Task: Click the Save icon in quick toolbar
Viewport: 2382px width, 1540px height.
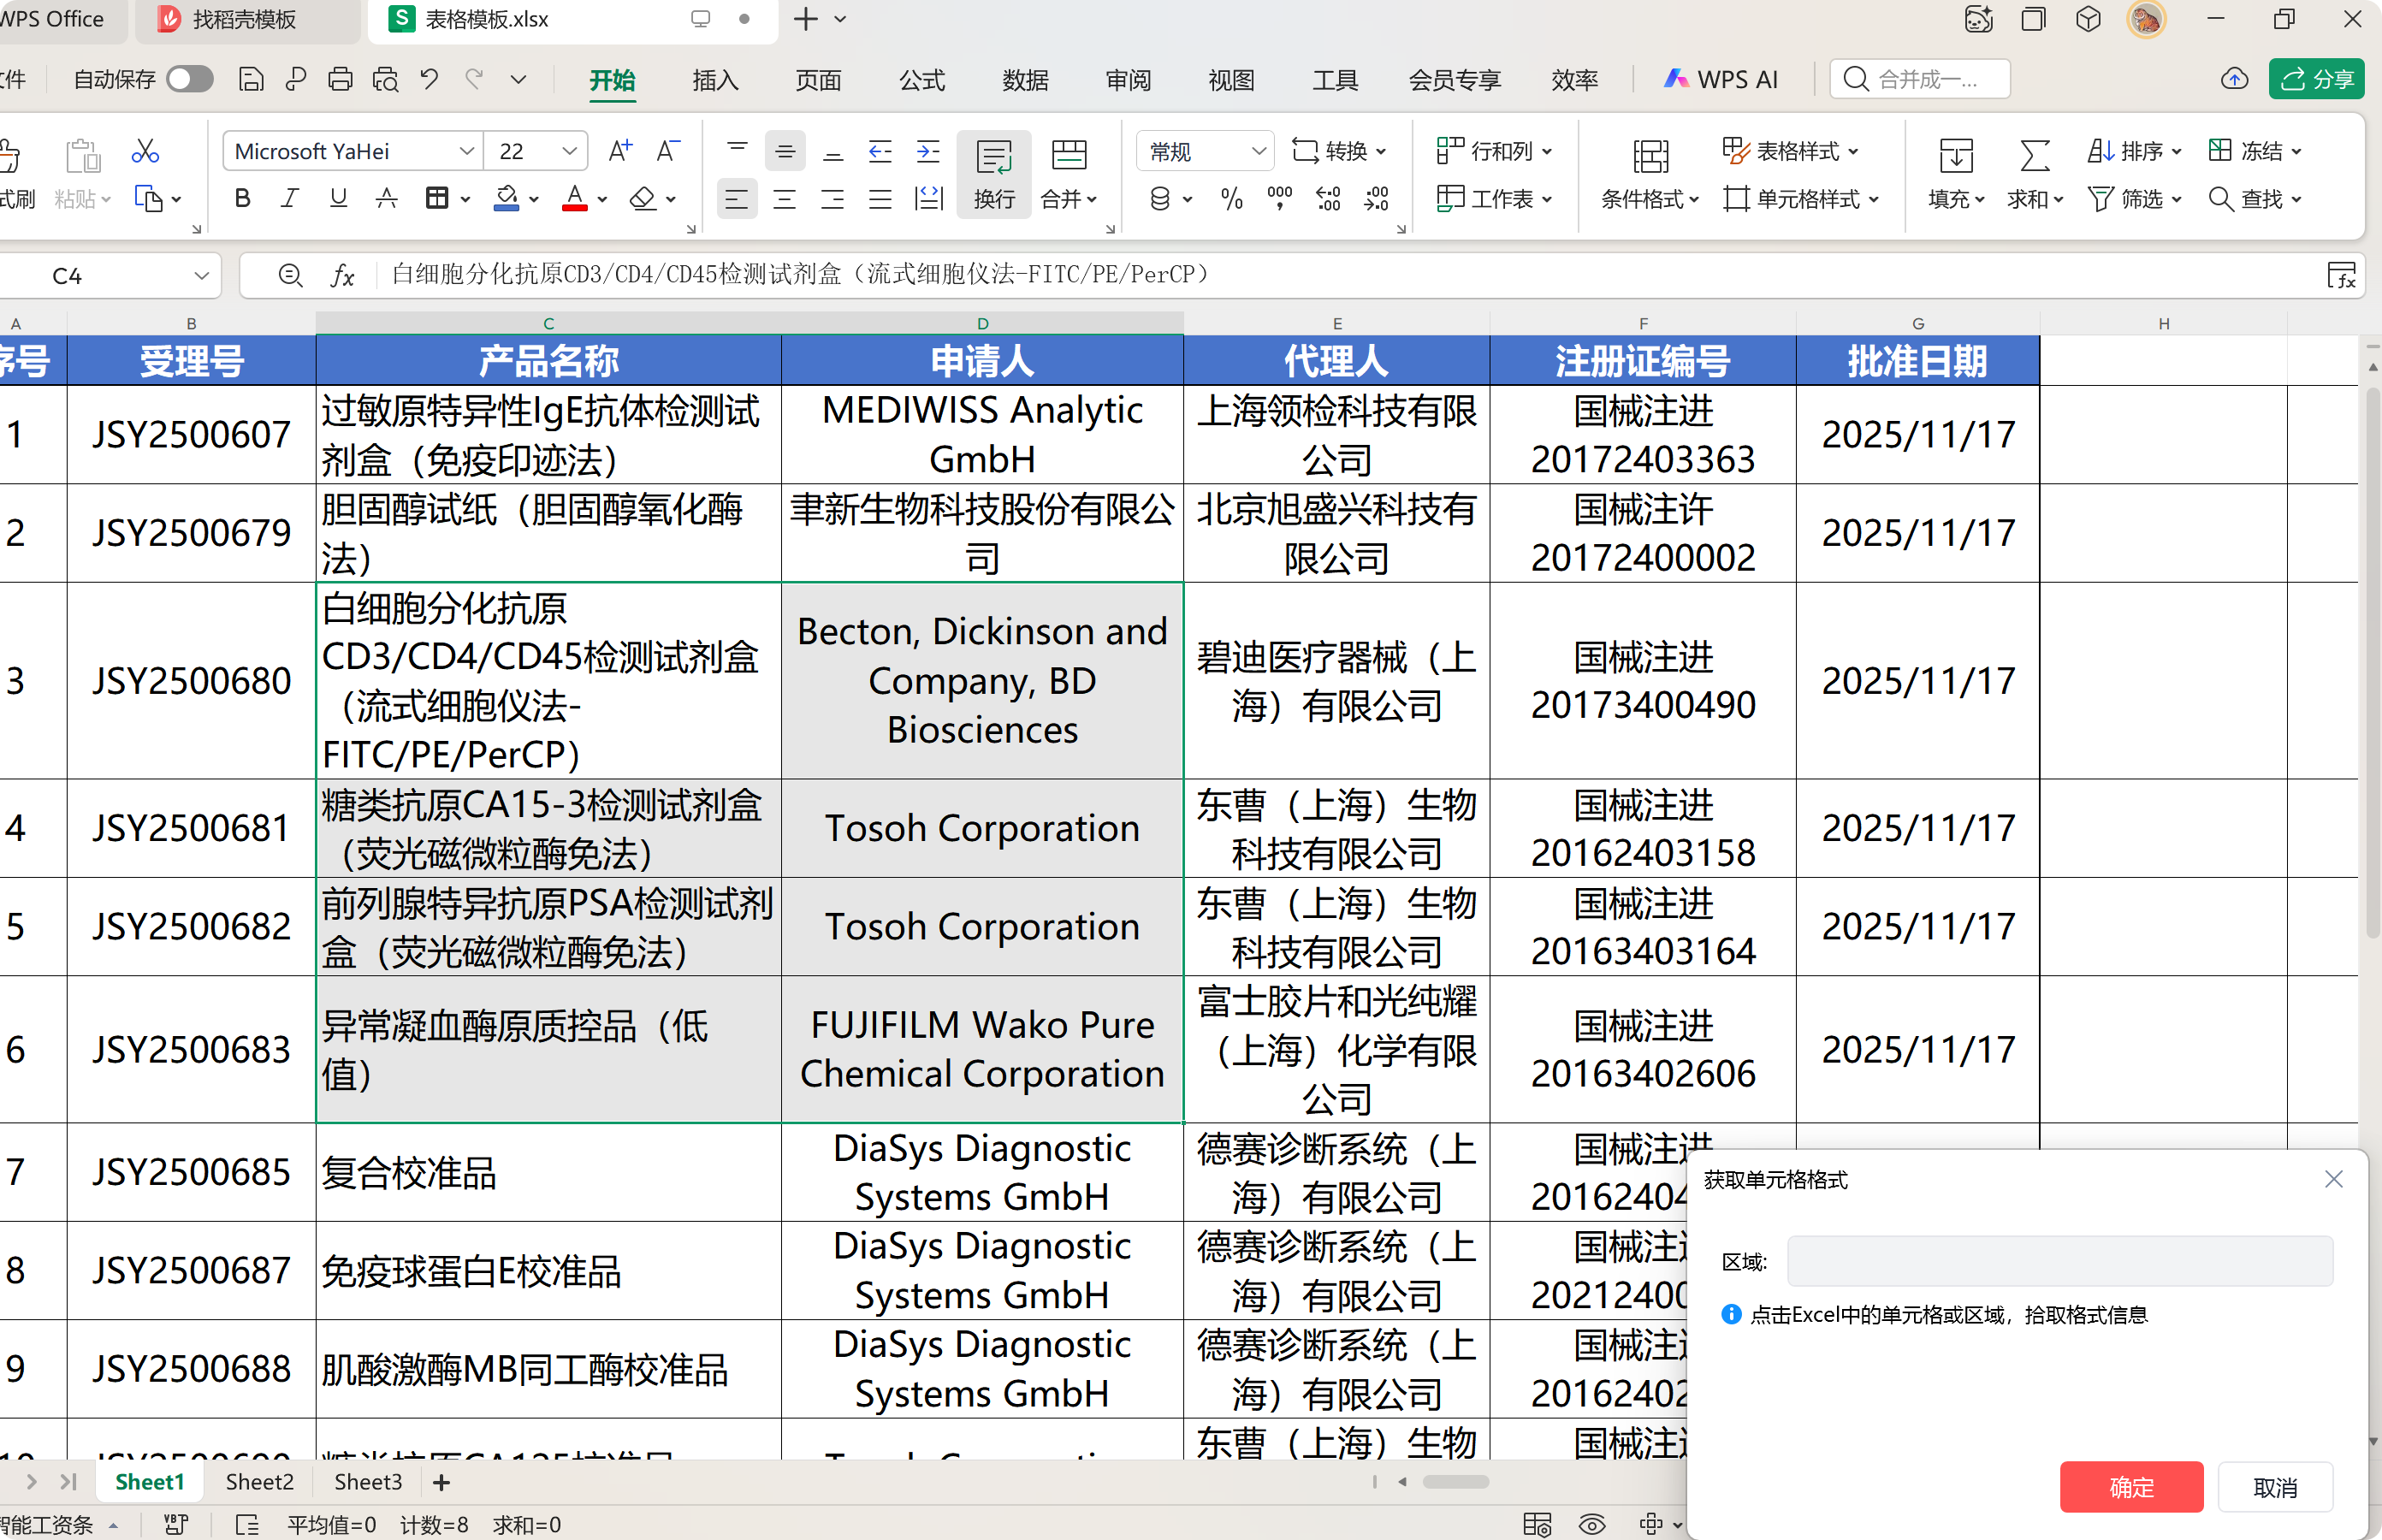Action: 251,79
